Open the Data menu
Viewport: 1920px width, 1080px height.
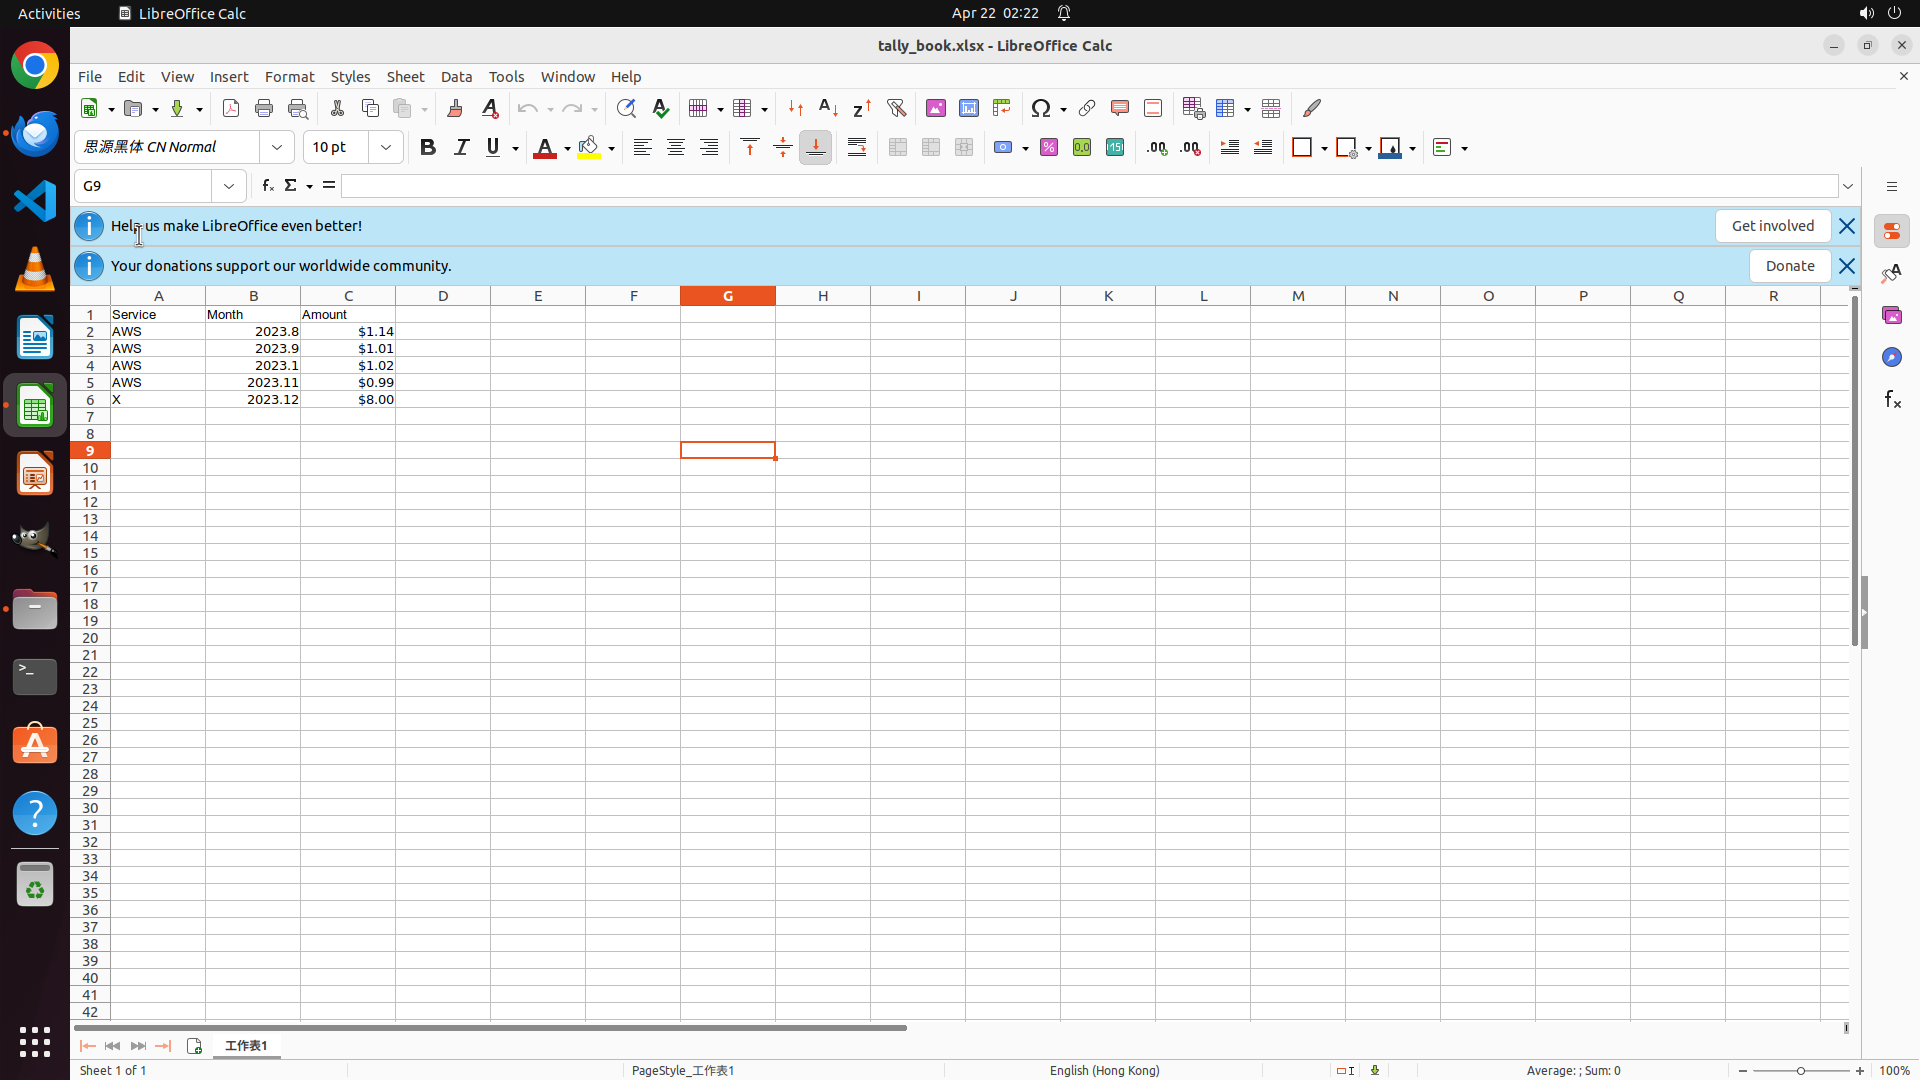tap(456, 77)
